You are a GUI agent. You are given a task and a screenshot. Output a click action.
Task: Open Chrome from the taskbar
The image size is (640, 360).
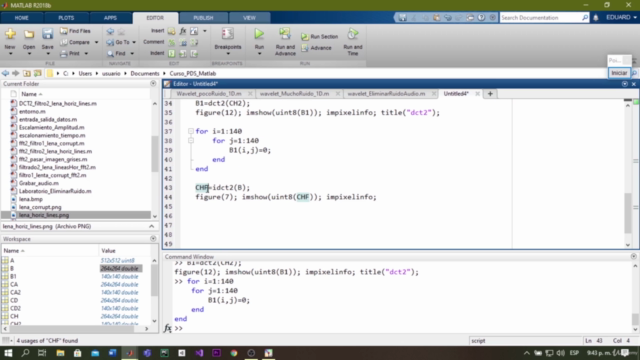[234, 353]
